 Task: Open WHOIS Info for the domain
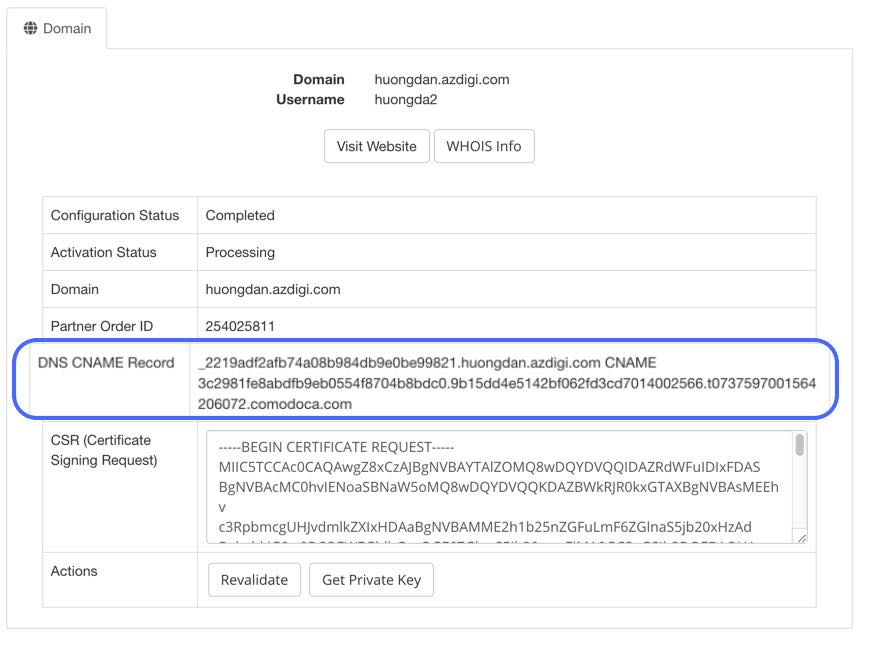click(x=483, y=146)
